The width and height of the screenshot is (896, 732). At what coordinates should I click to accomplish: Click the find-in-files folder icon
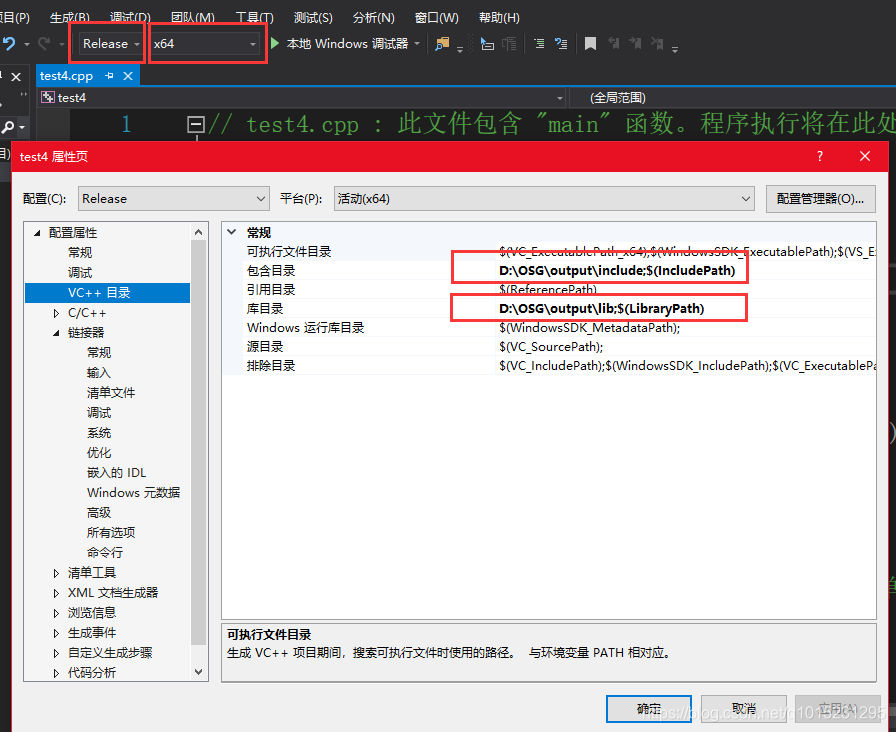[x=442, y=43]
